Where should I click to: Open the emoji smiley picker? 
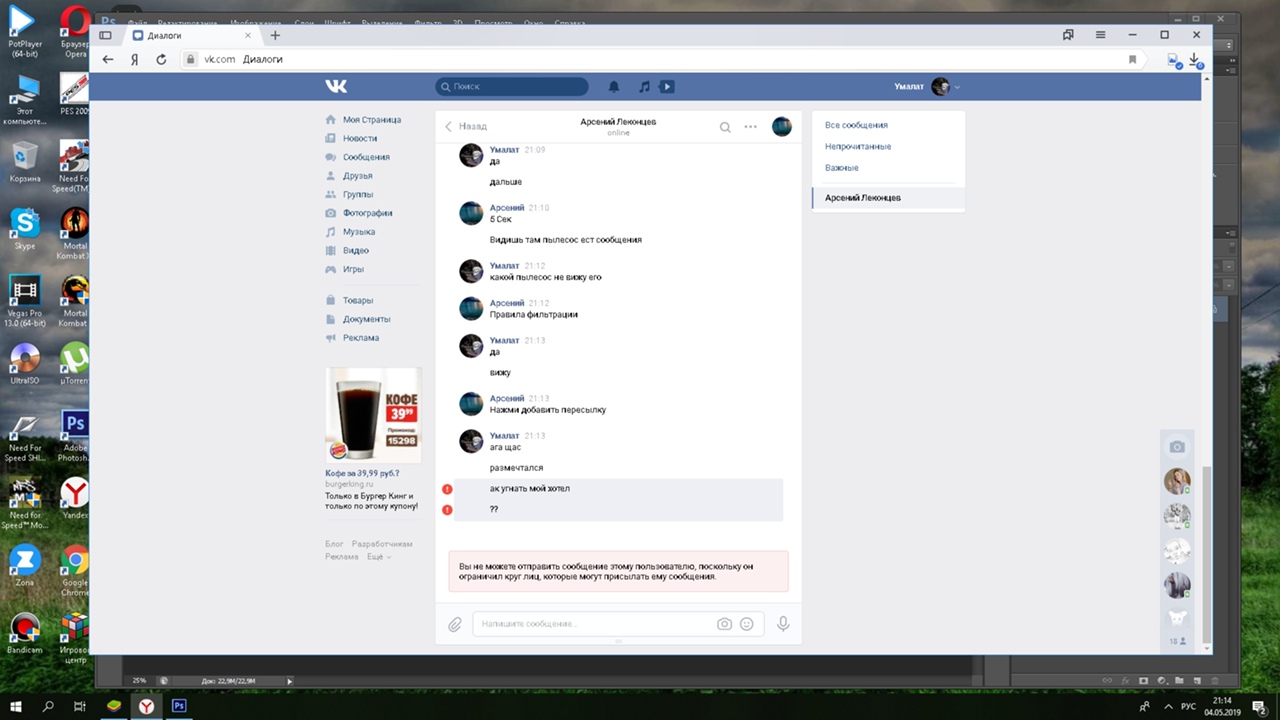click(746, 624)
